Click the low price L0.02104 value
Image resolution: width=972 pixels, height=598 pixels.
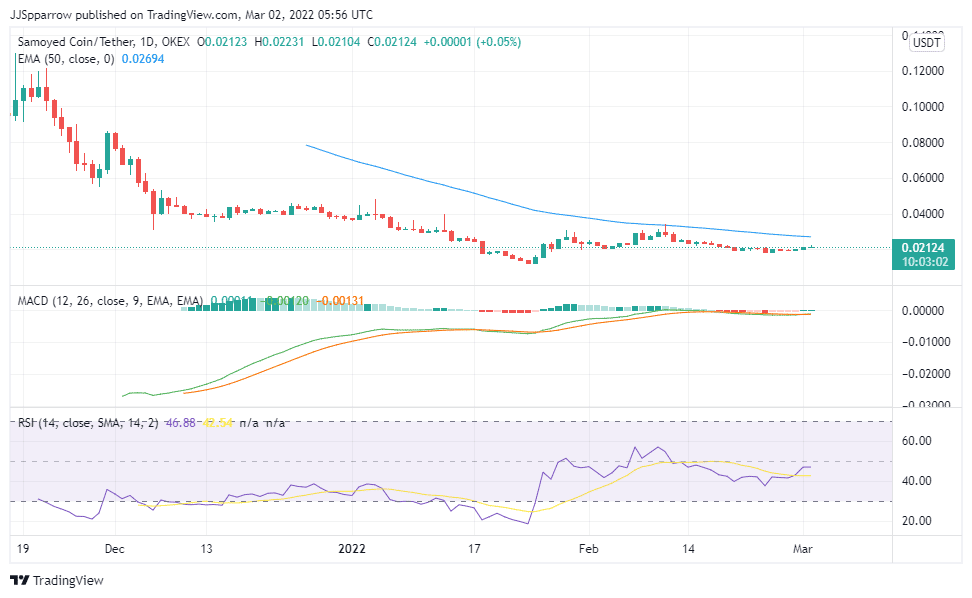coord(336,42)
